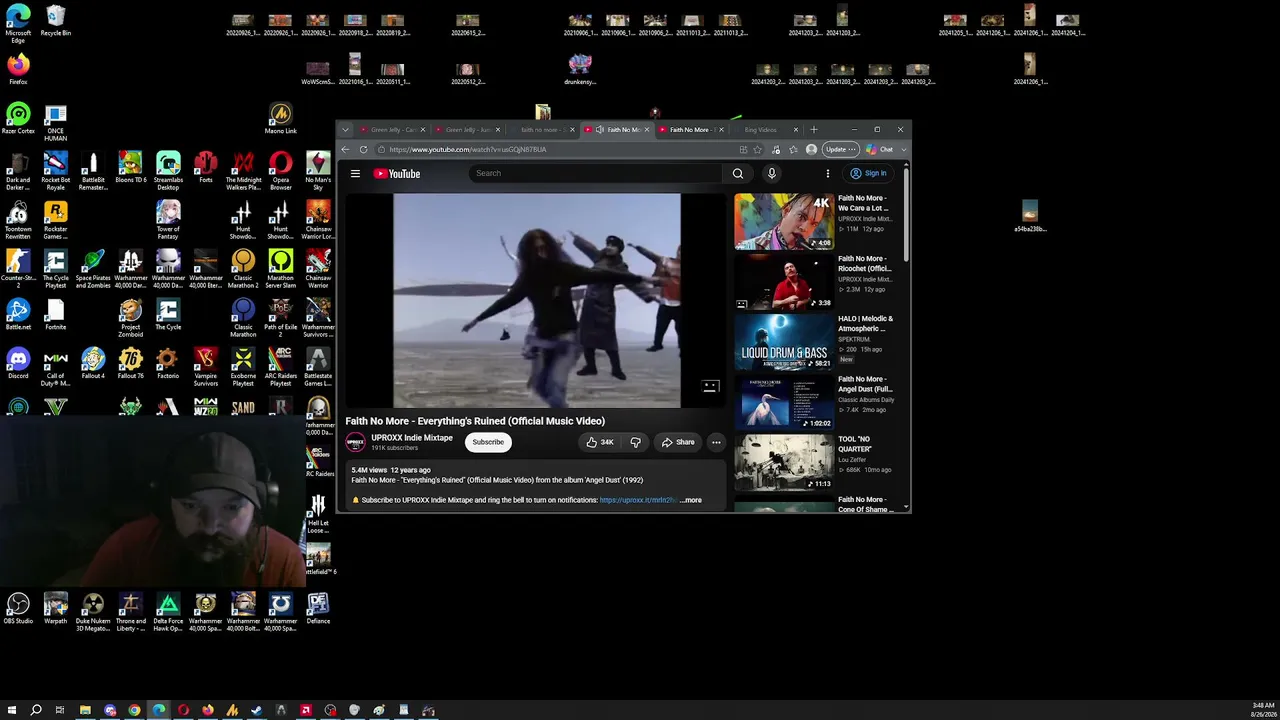The width and height of the screenshot is (1280, 720).
Task: Open Copilot Chat in Edge
Action: click(880, 150)
